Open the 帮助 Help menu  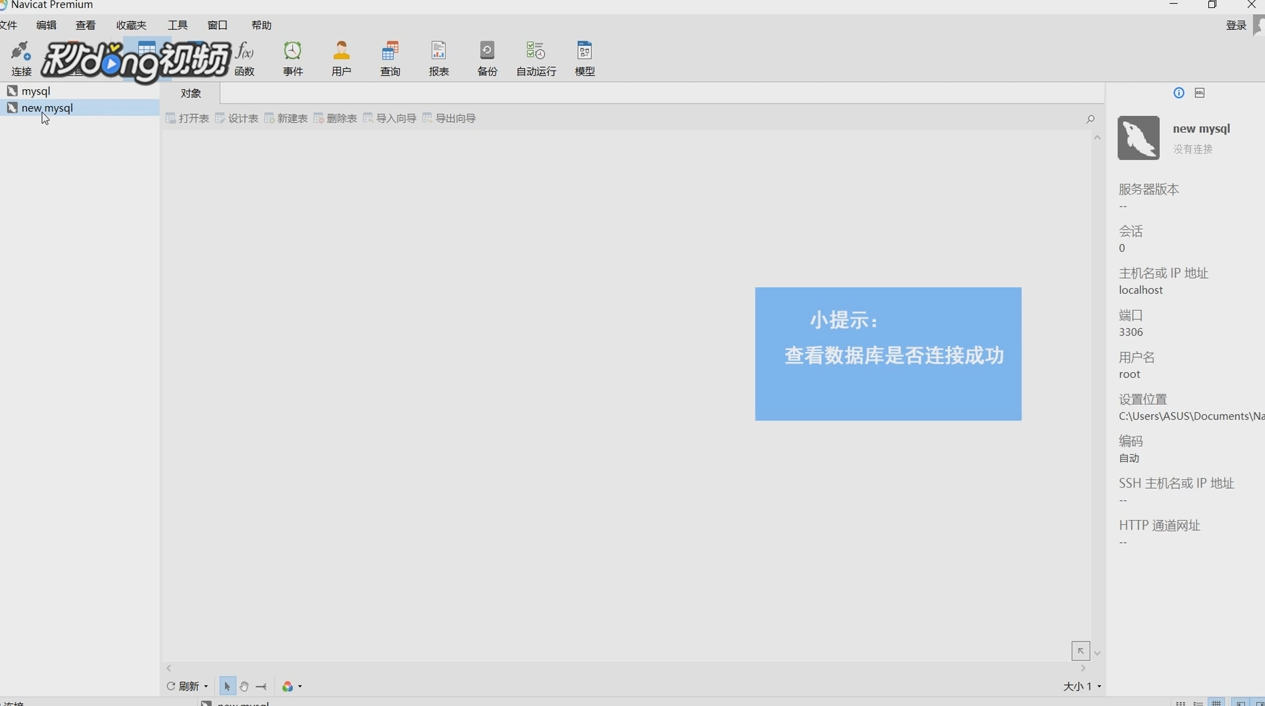(x=261, y=25)
